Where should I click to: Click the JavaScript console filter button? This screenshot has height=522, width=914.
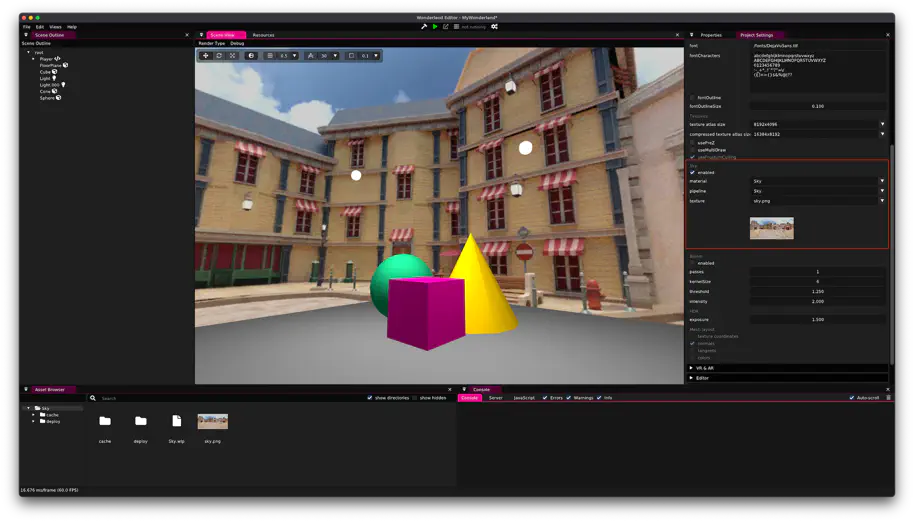point(524,398)
